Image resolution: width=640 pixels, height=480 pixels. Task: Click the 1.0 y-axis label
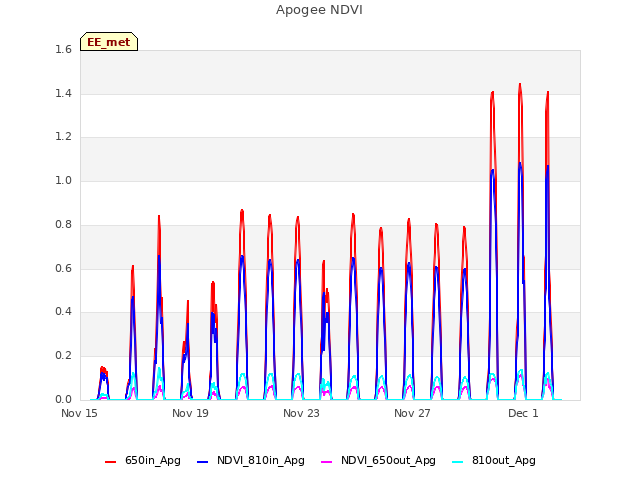63,180
